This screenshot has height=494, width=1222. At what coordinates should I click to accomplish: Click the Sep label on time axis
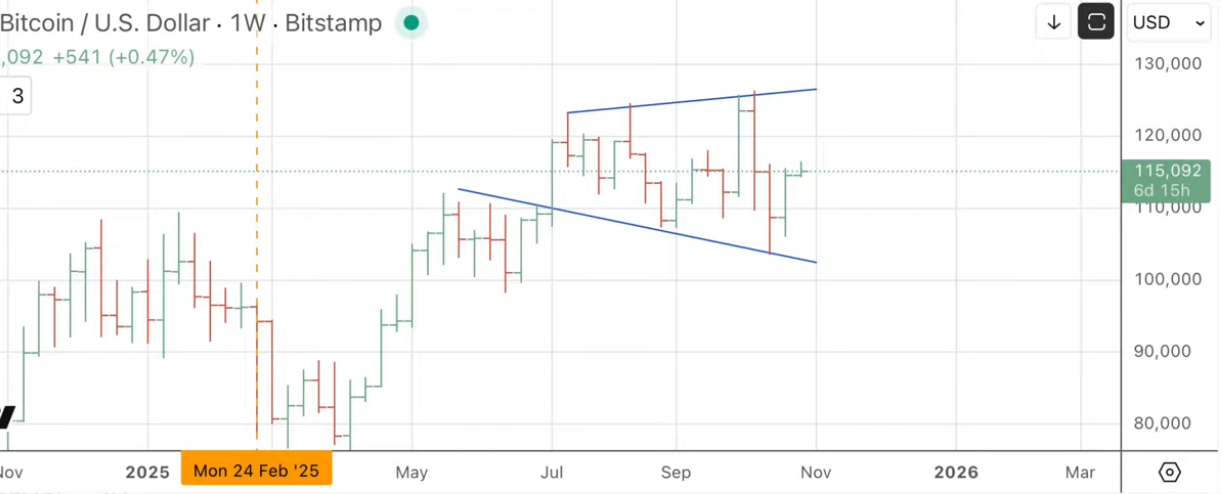pyautogui.click(x=676, y=471)
